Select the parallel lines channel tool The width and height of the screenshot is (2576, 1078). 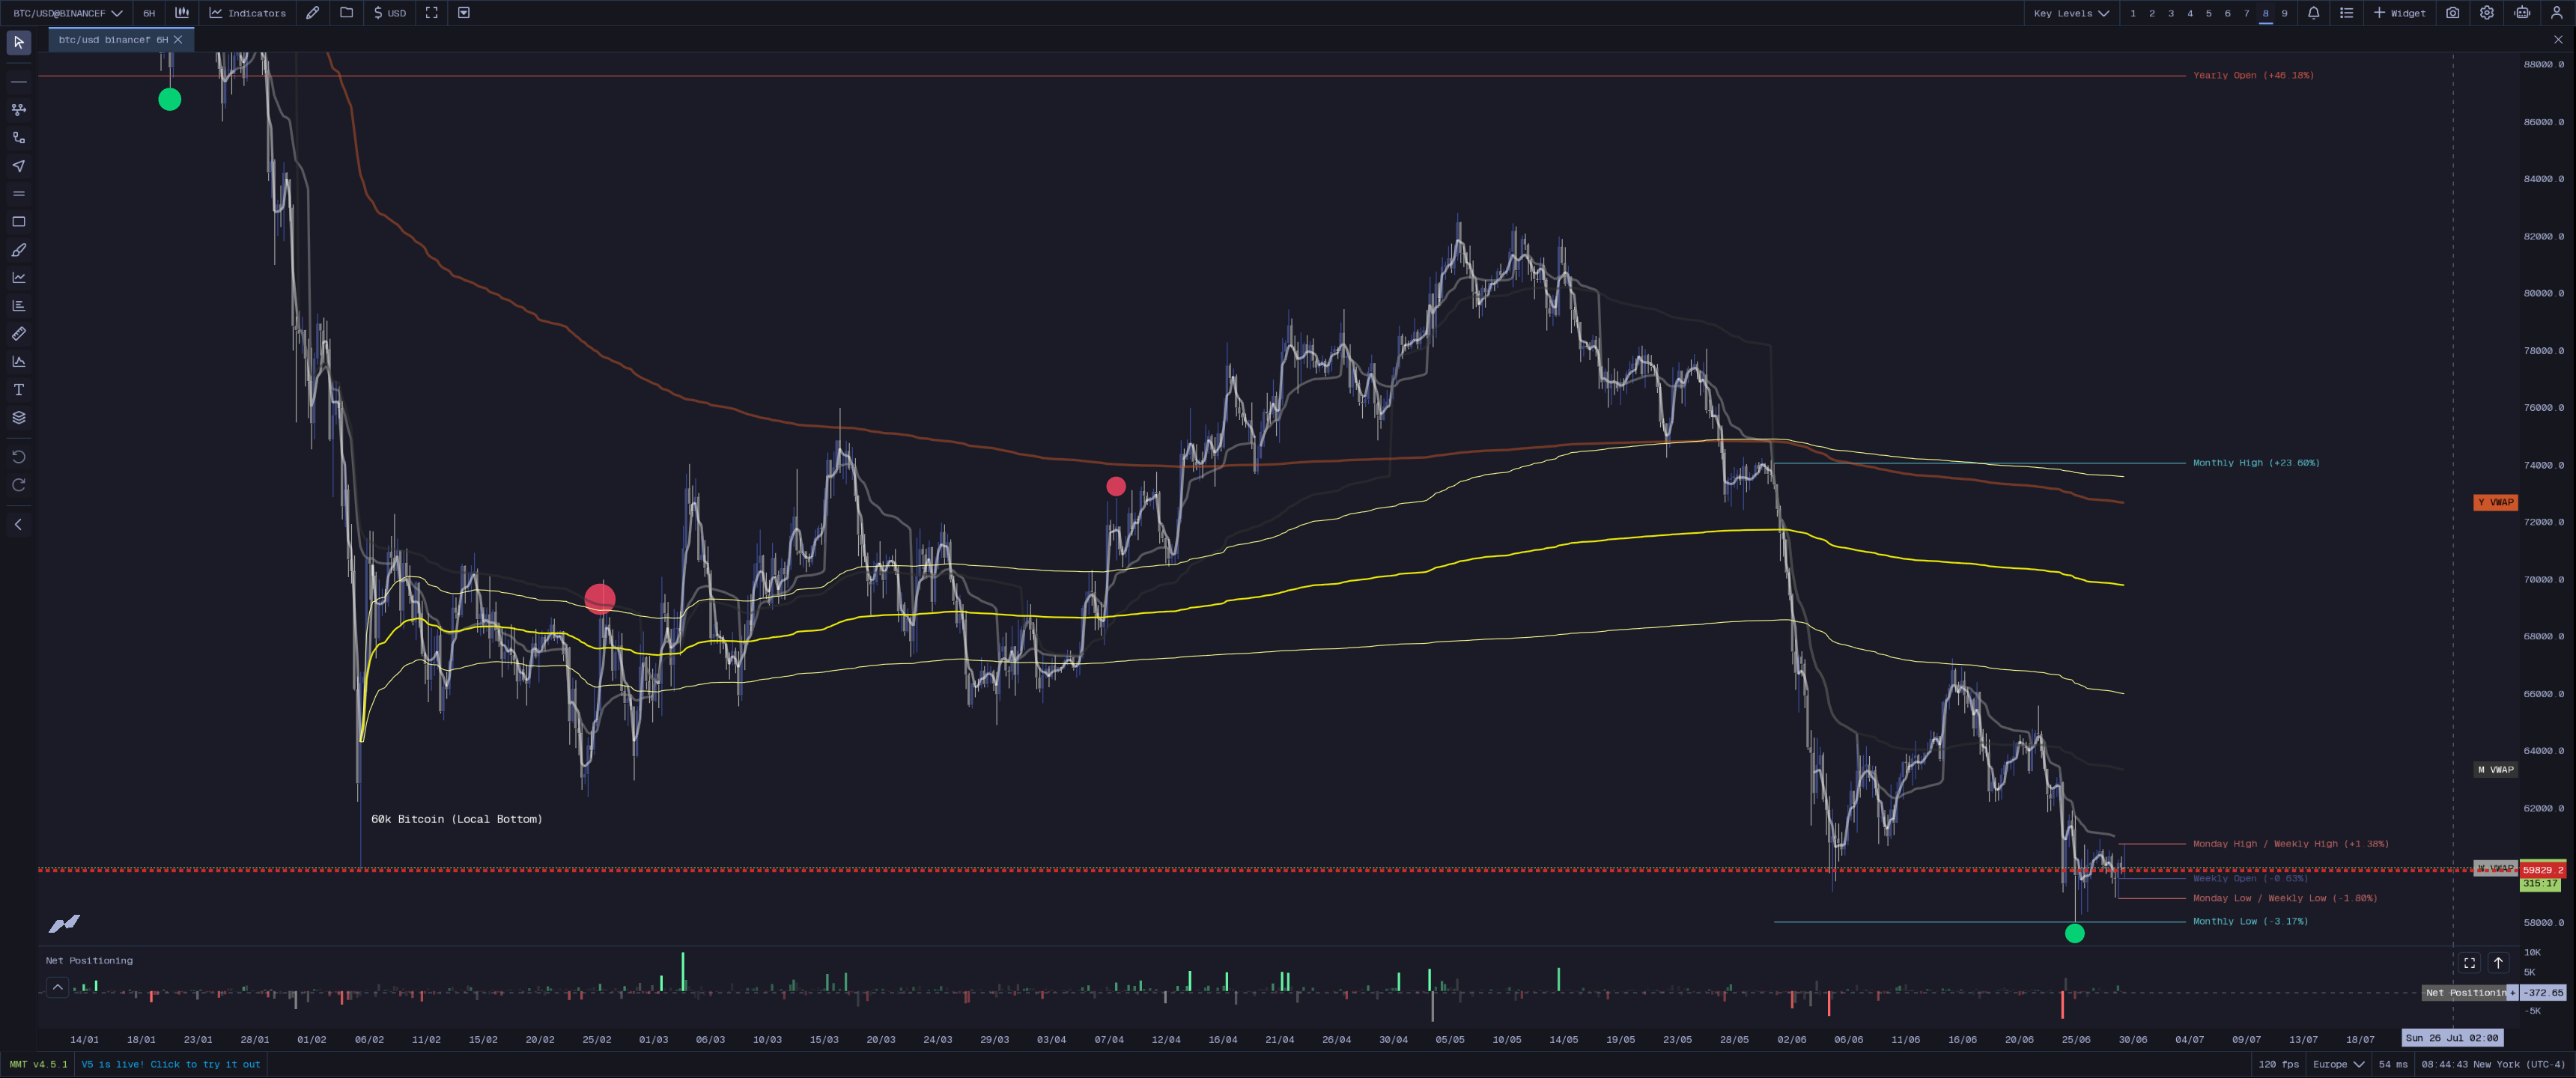point(18,193)
